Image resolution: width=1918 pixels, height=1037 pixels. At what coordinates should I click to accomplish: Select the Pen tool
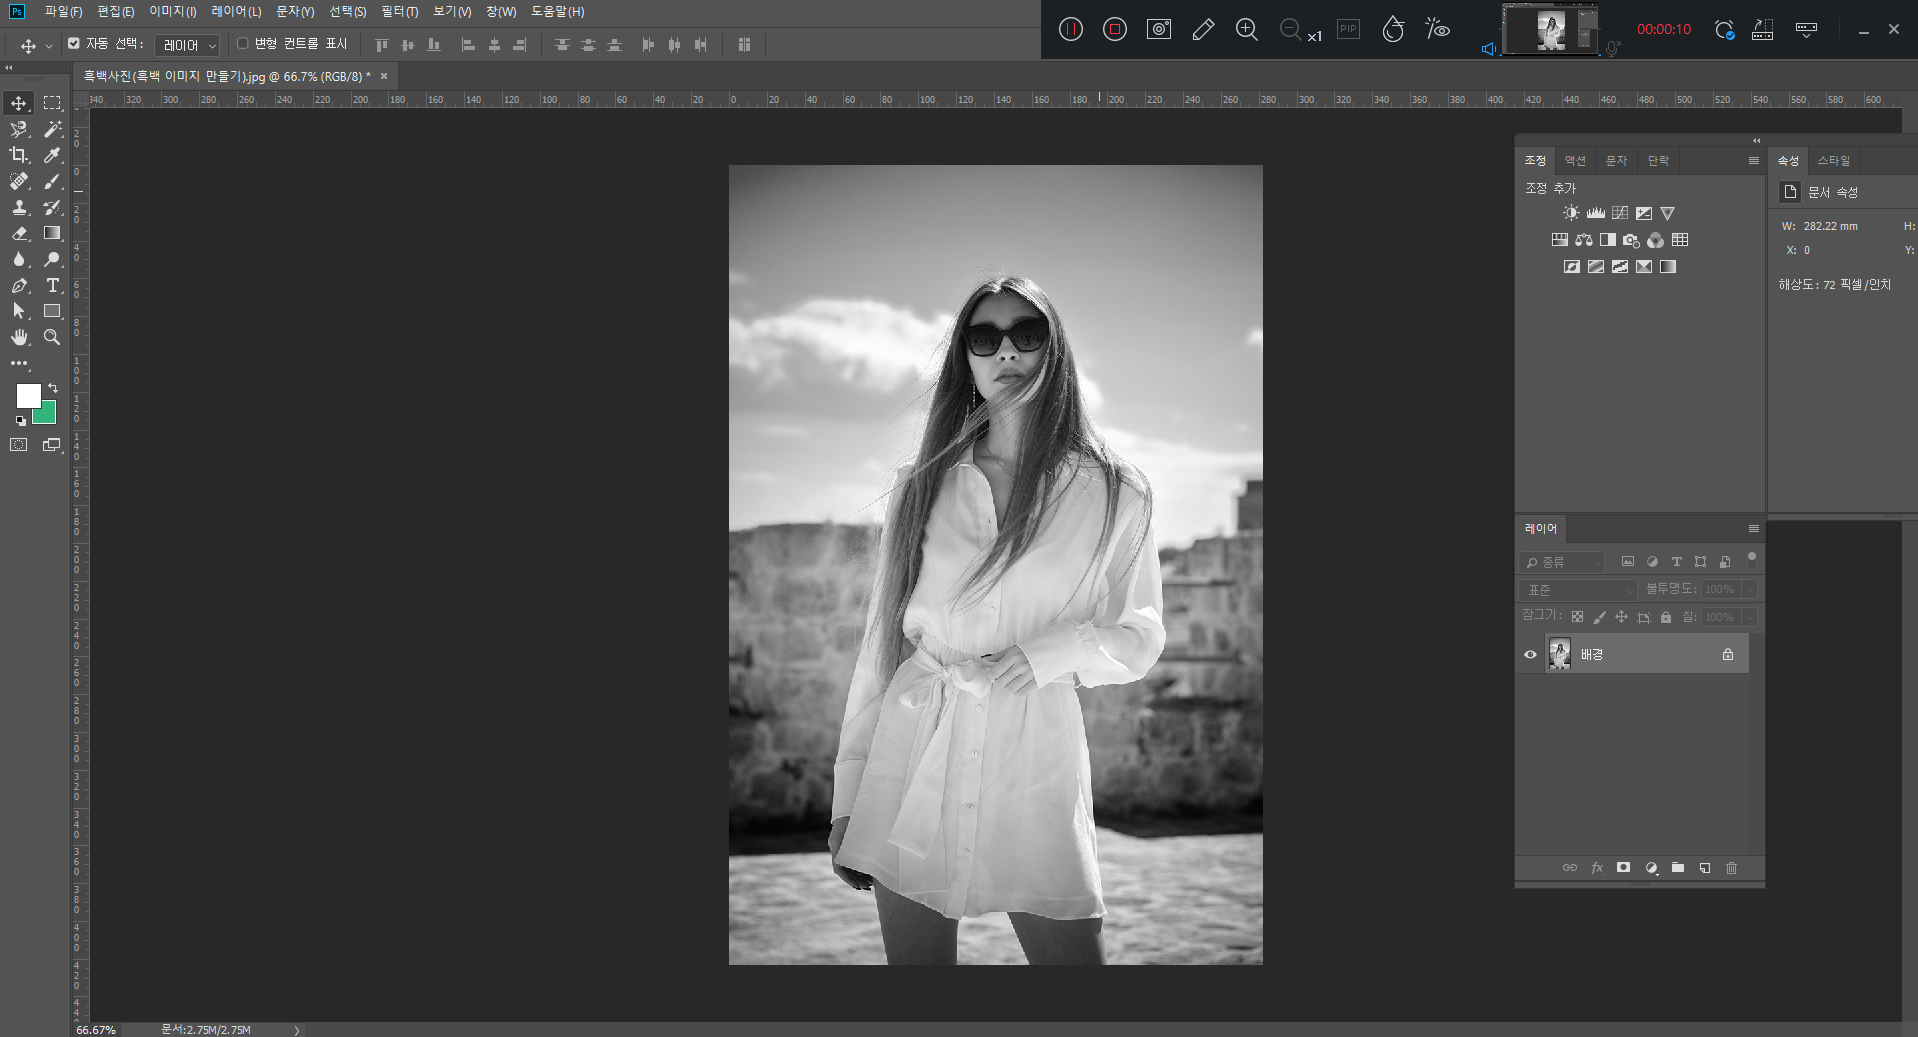(x=19, y=285)
